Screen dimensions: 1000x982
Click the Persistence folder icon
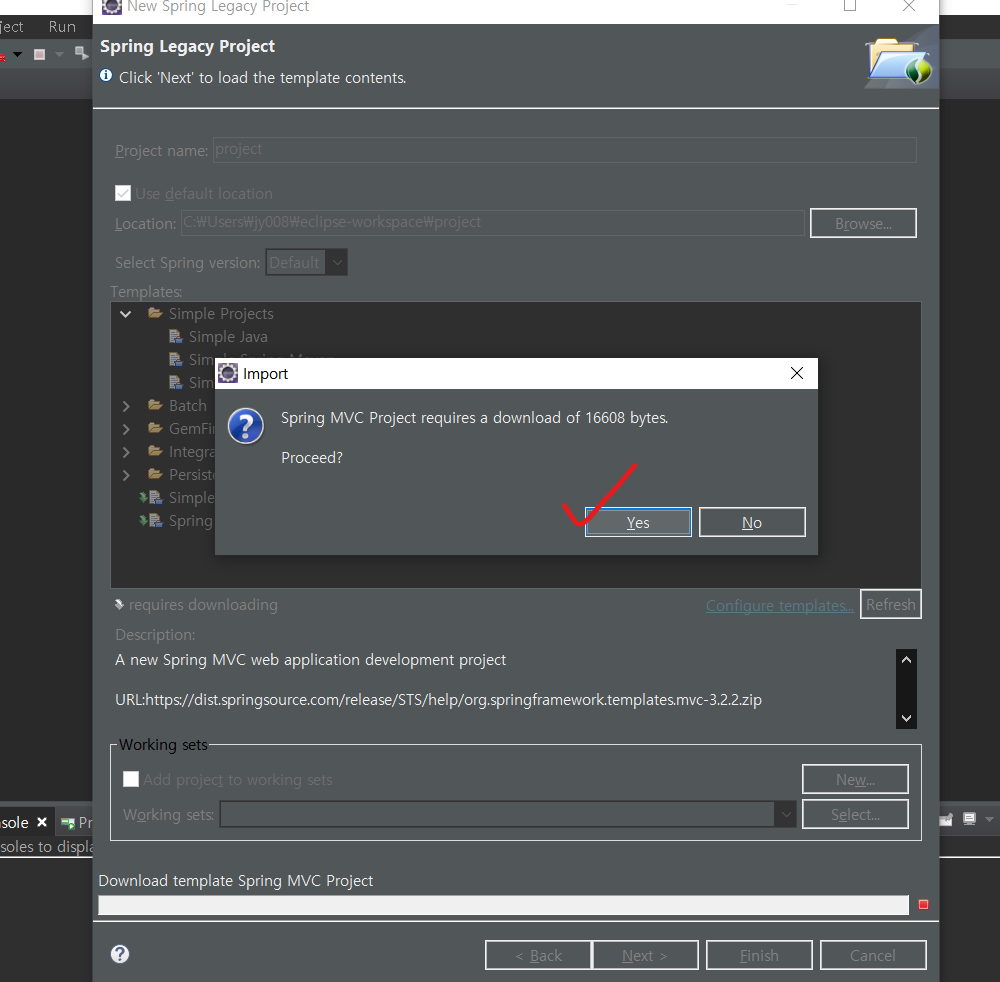155,474
